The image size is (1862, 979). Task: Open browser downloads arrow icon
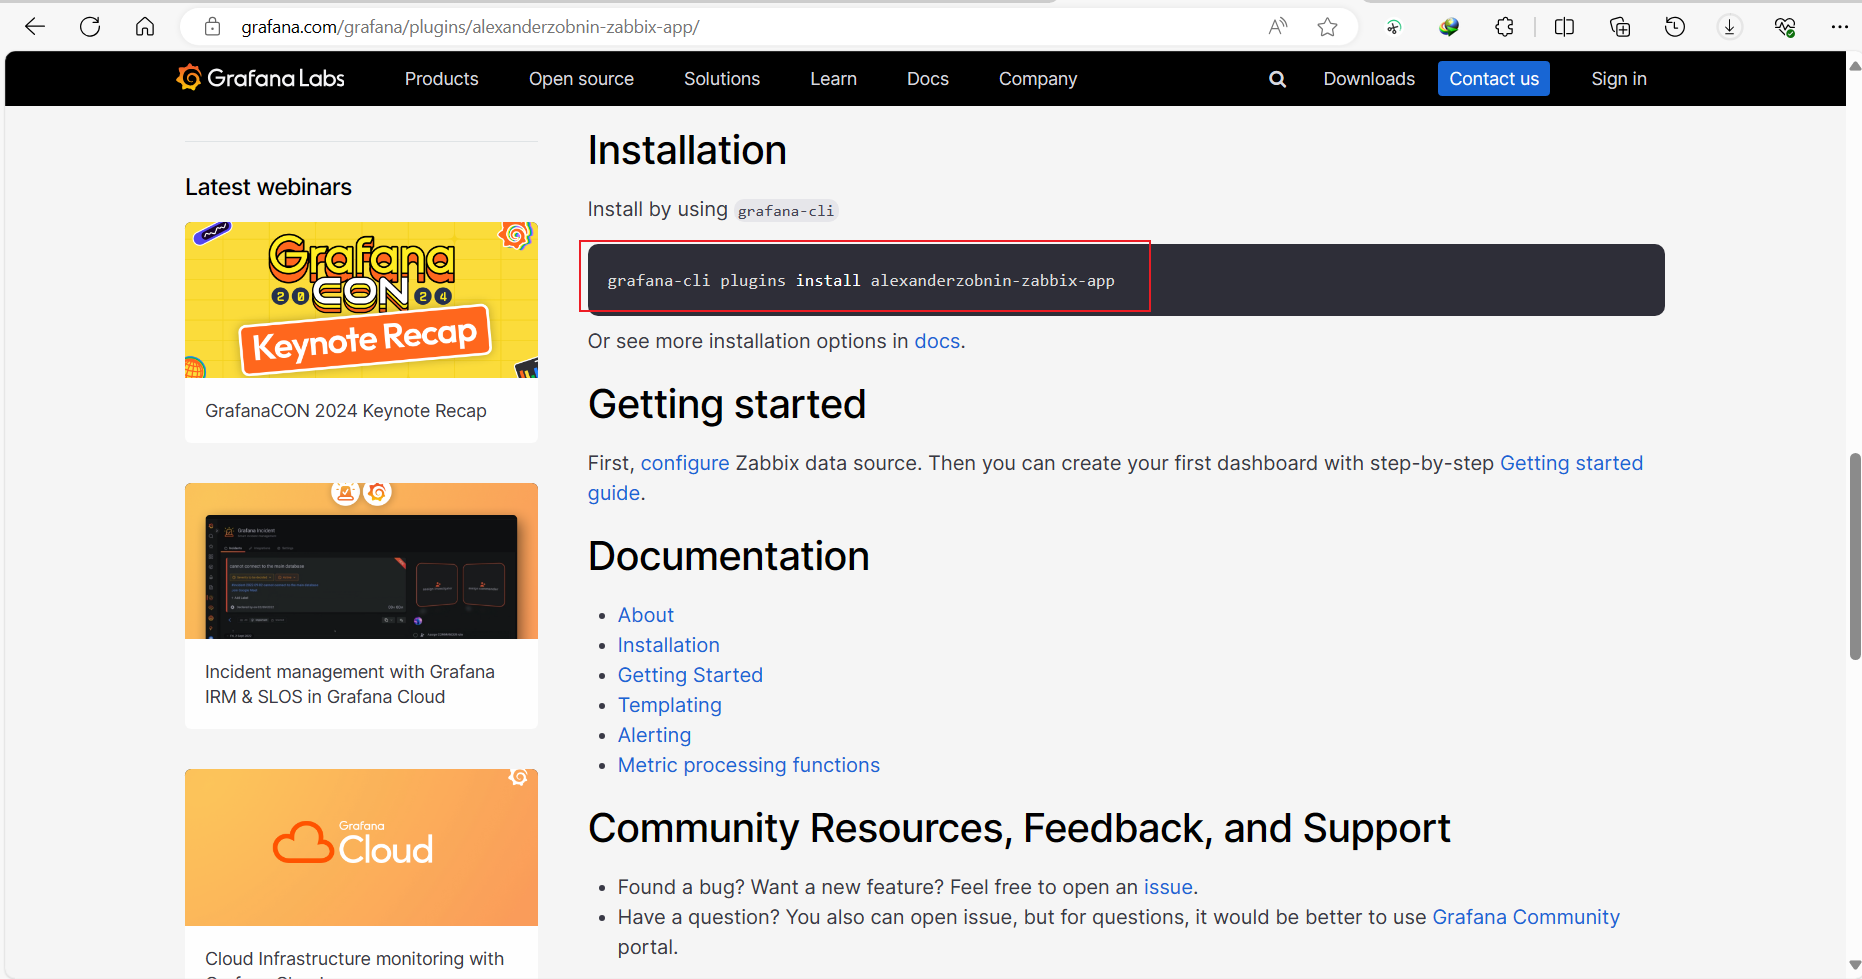(x=1730, y=27)
